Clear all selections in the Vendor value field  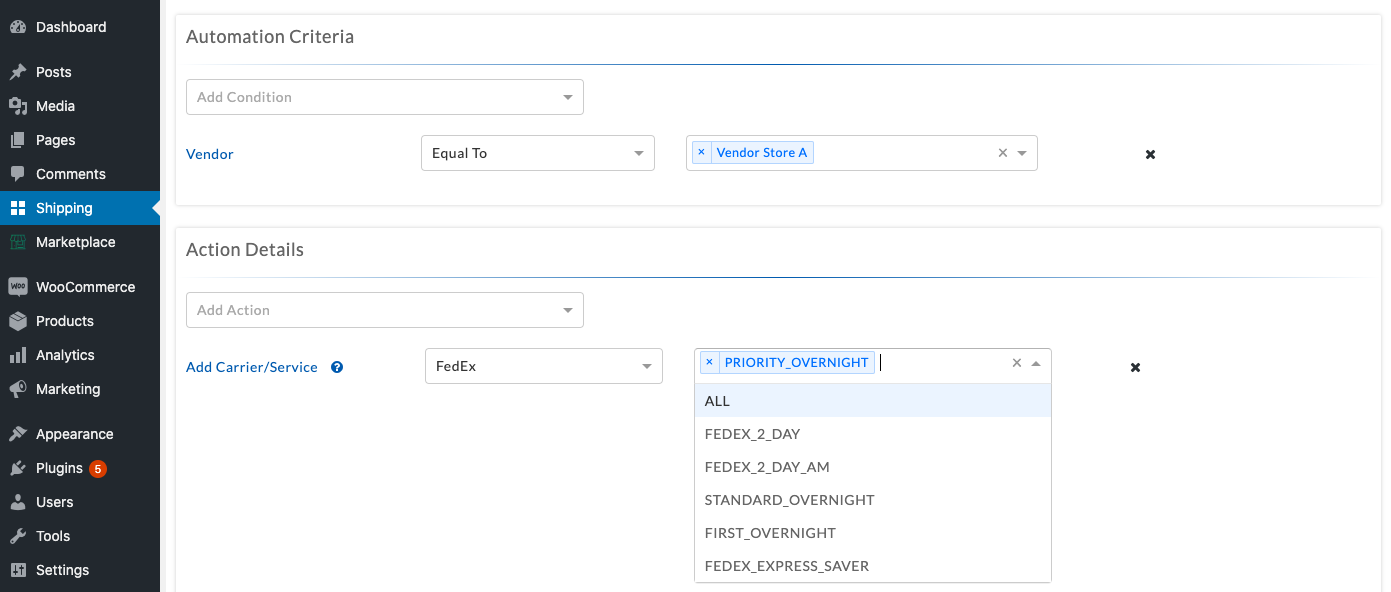click(x=1003, y=153)
